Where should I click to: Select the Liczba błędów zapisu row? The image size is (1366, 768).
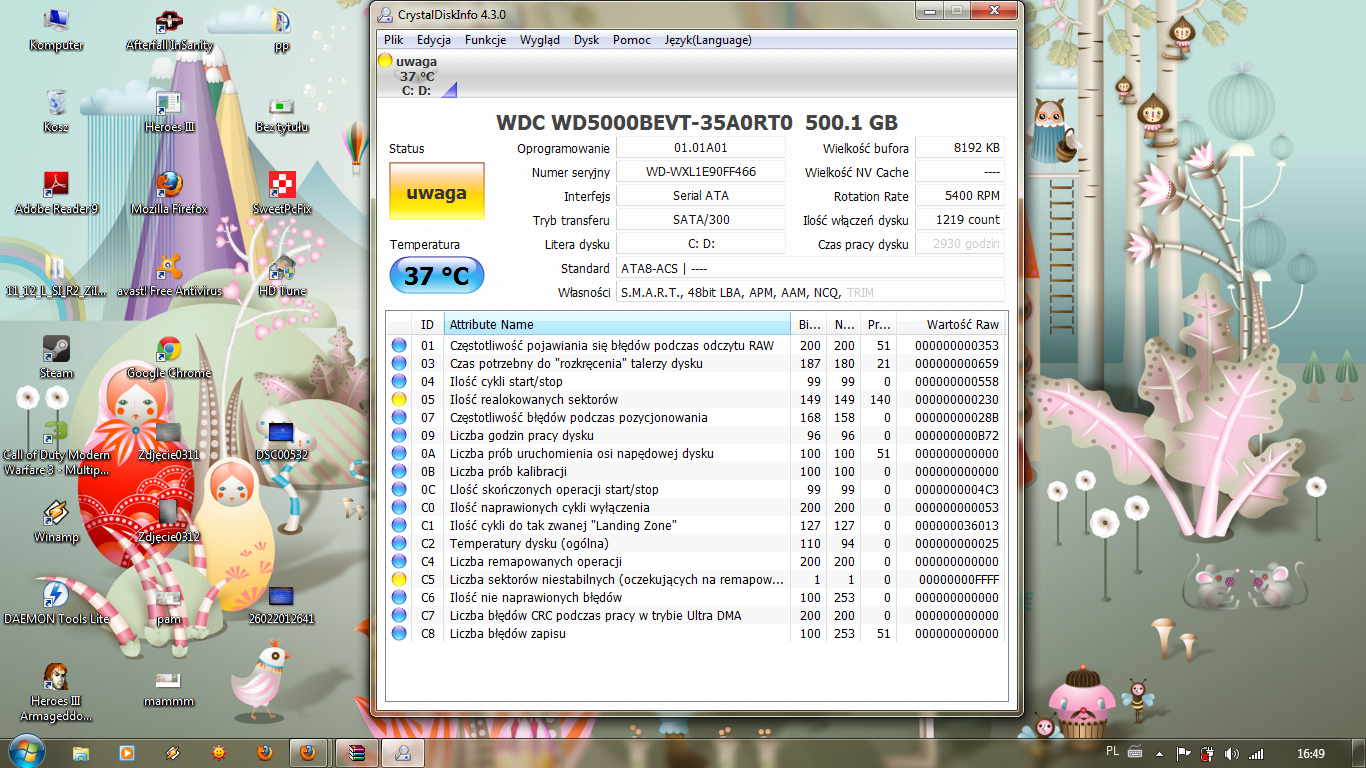coord(695,633)
